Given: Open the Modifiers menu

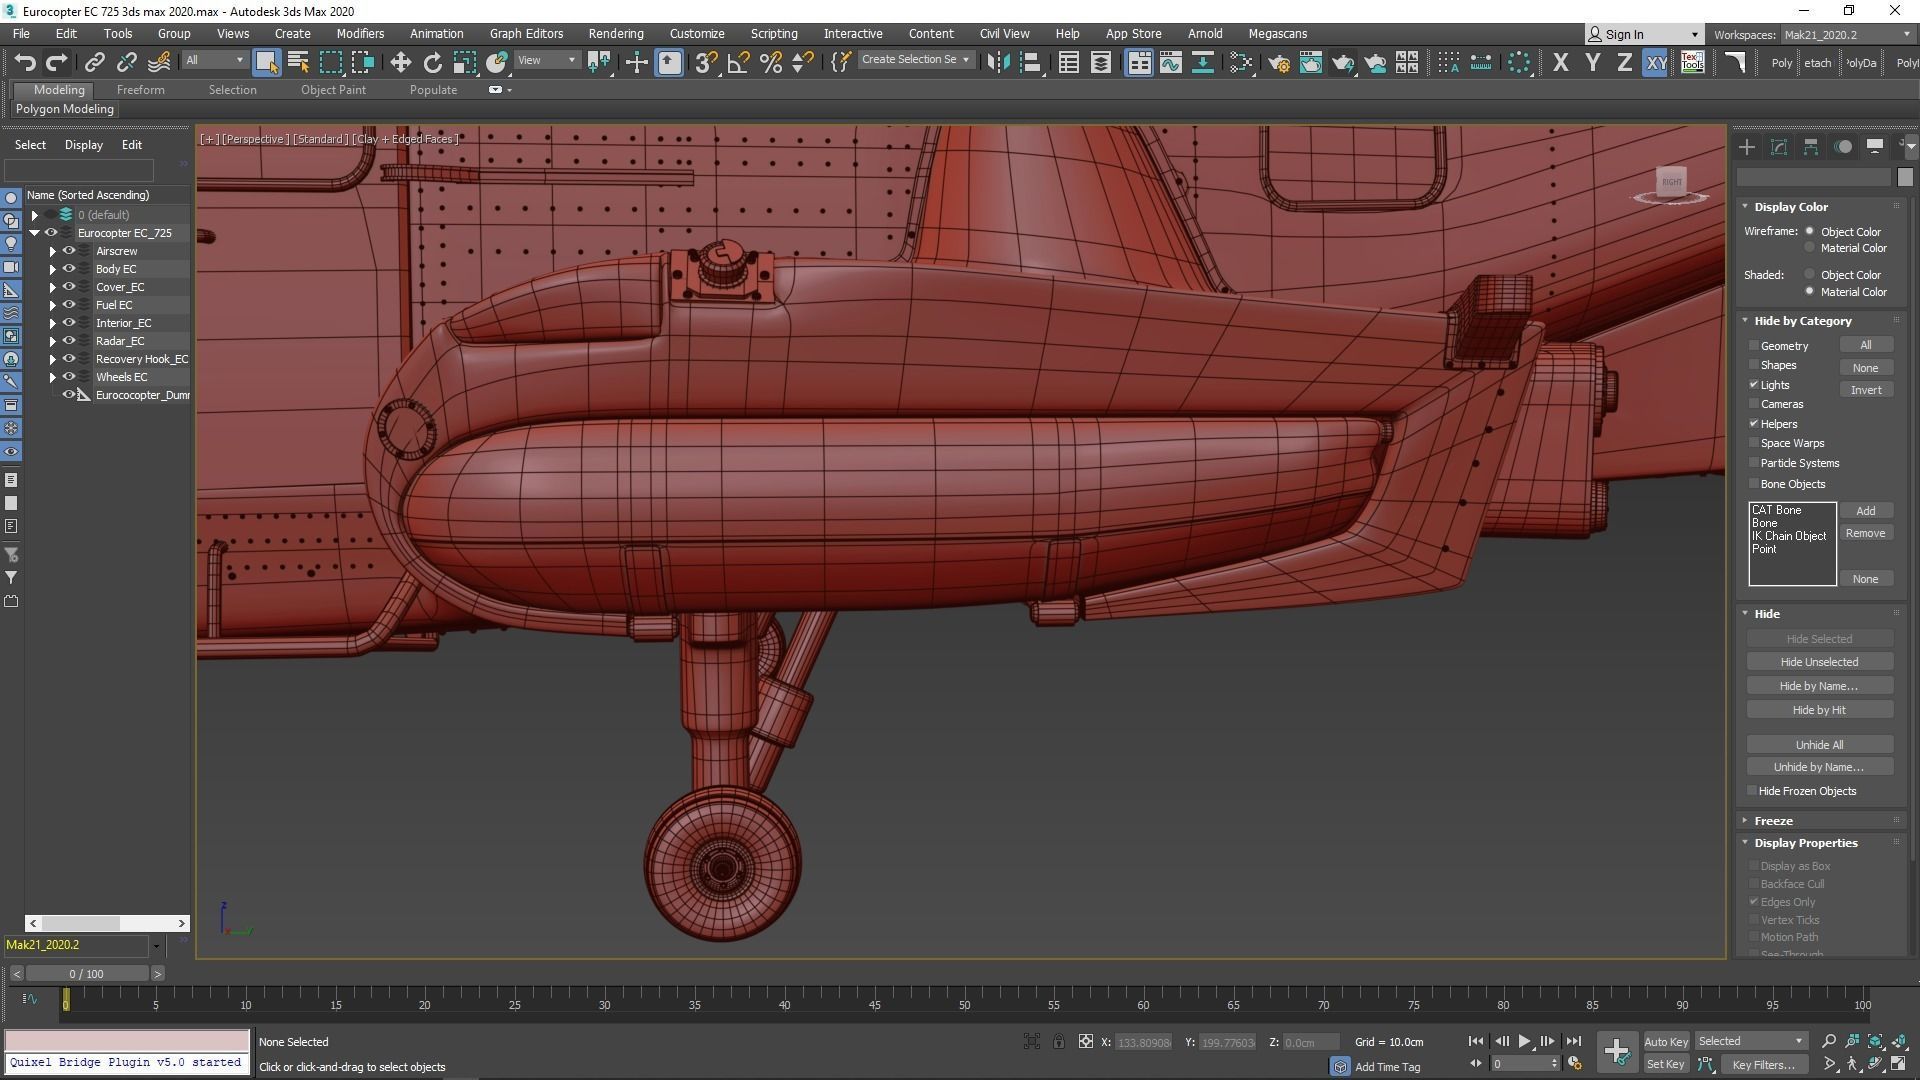Looking at the screenshot, I should coord(360,33).
